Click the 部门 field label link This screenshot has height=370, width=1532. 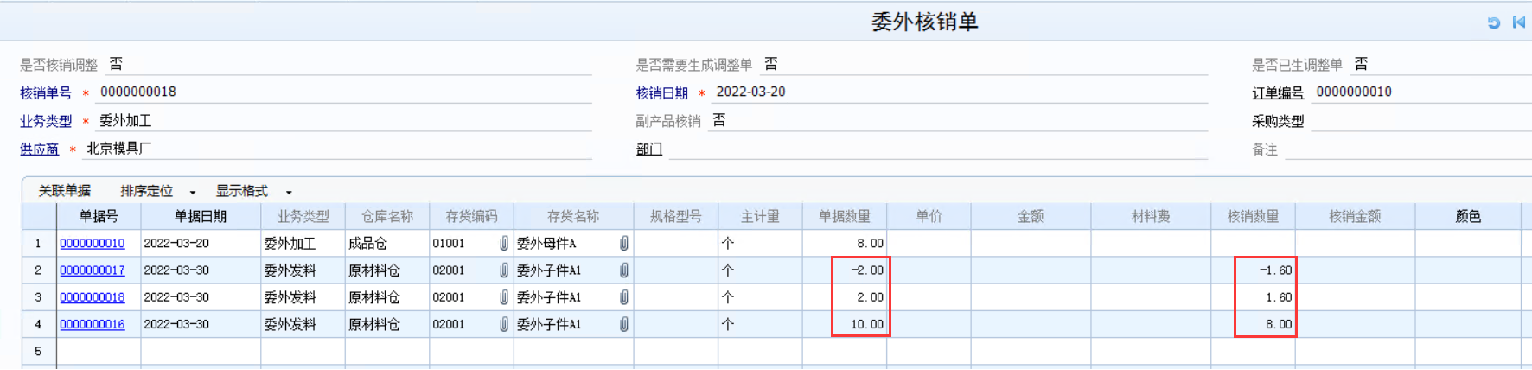coord(649,149)
